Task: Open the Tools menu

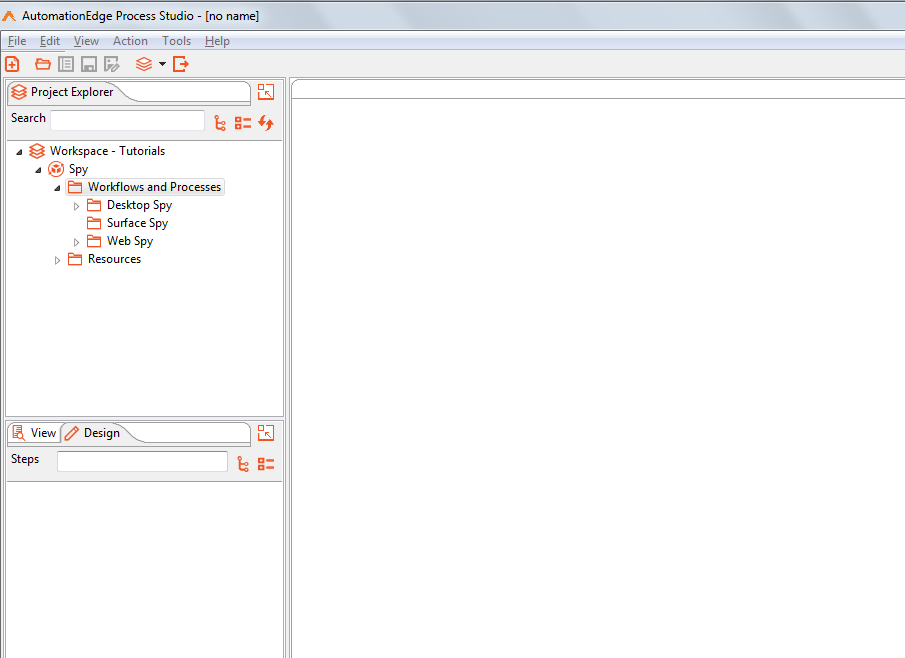Action: coord(176,41)
